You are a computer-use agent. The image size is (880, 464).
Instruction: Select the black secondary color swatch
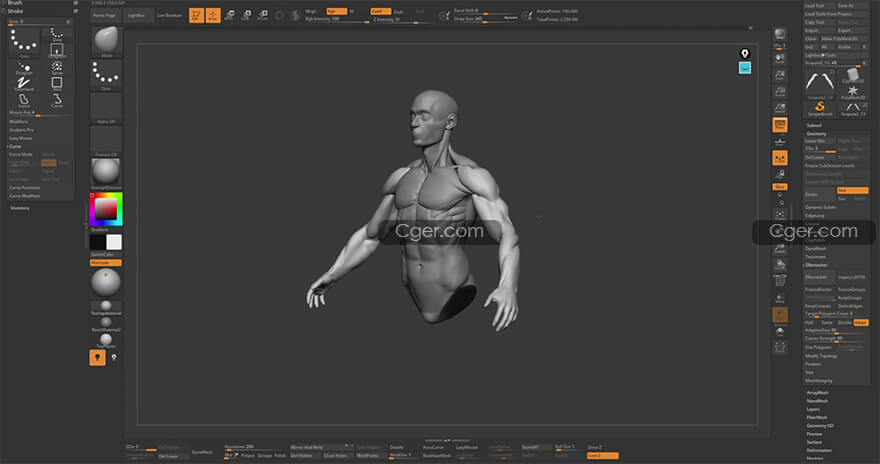click(98, 242)
